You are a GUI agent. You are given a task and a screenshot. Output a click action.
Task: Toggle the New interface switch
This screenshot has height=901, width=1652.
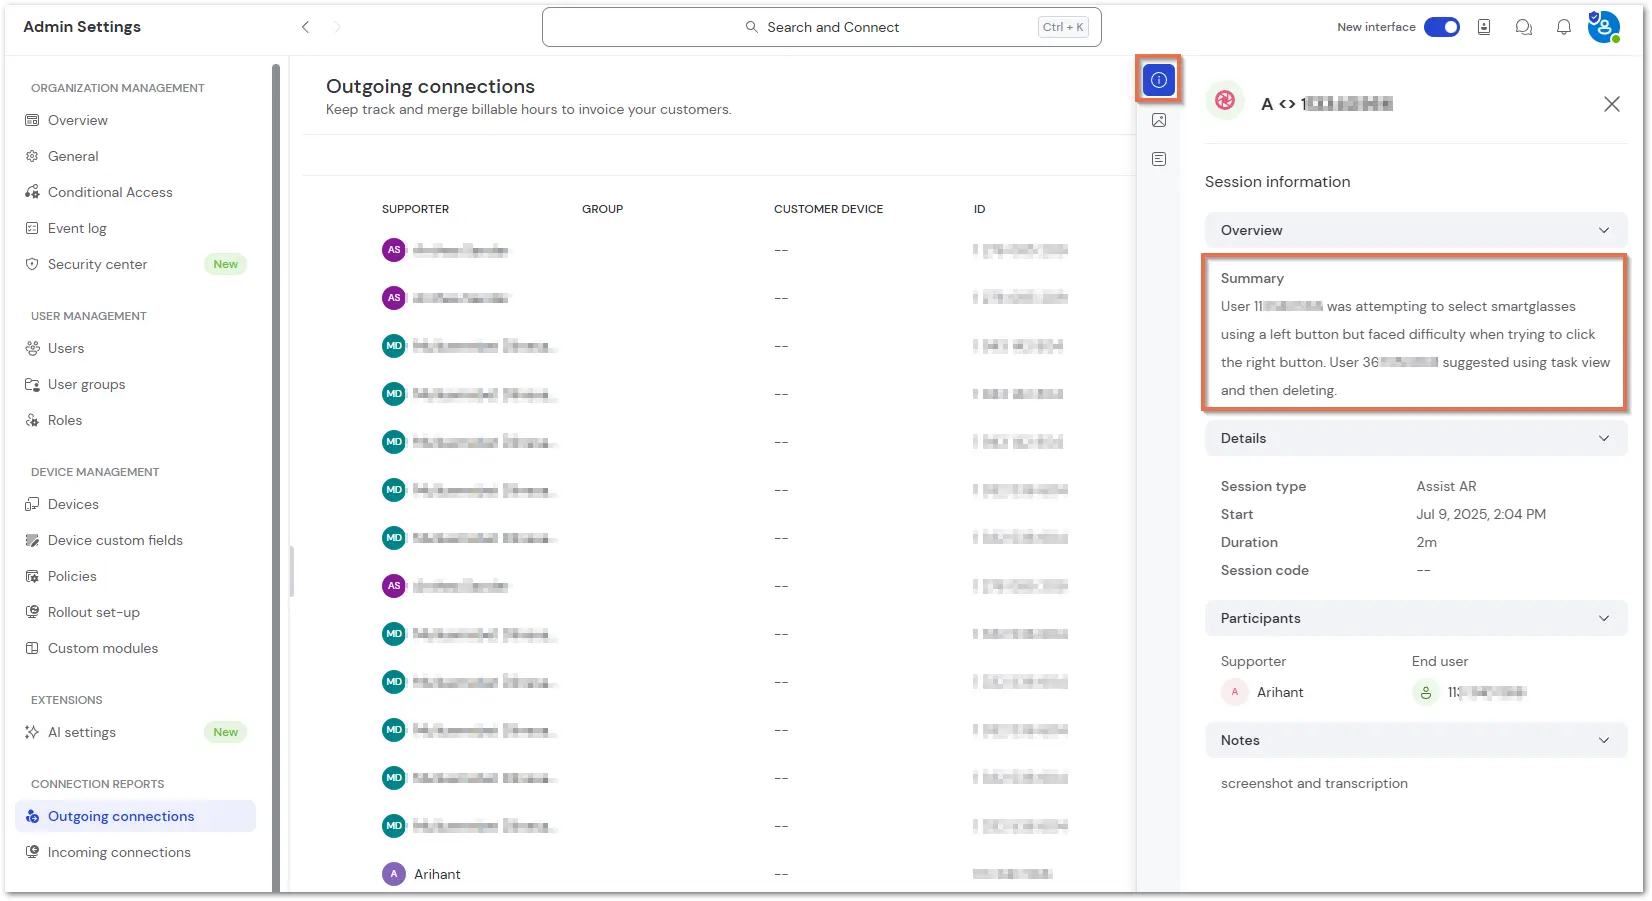[1442, 27]
